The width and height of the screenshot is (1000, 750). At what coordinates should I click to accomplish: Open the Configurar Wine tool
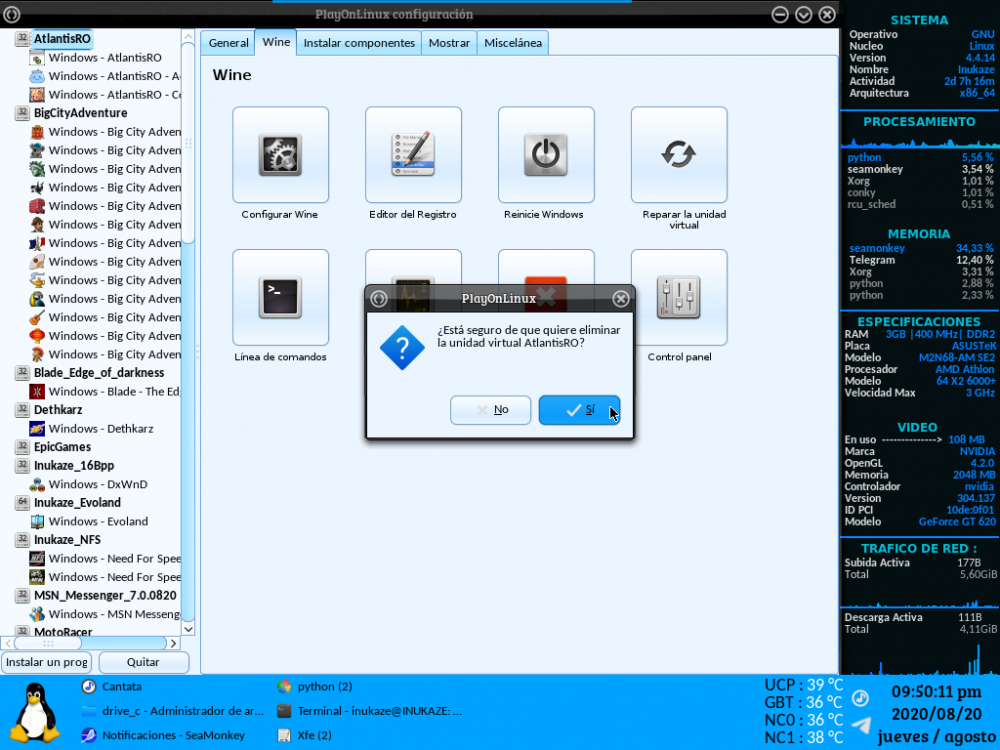click(280, 155)
